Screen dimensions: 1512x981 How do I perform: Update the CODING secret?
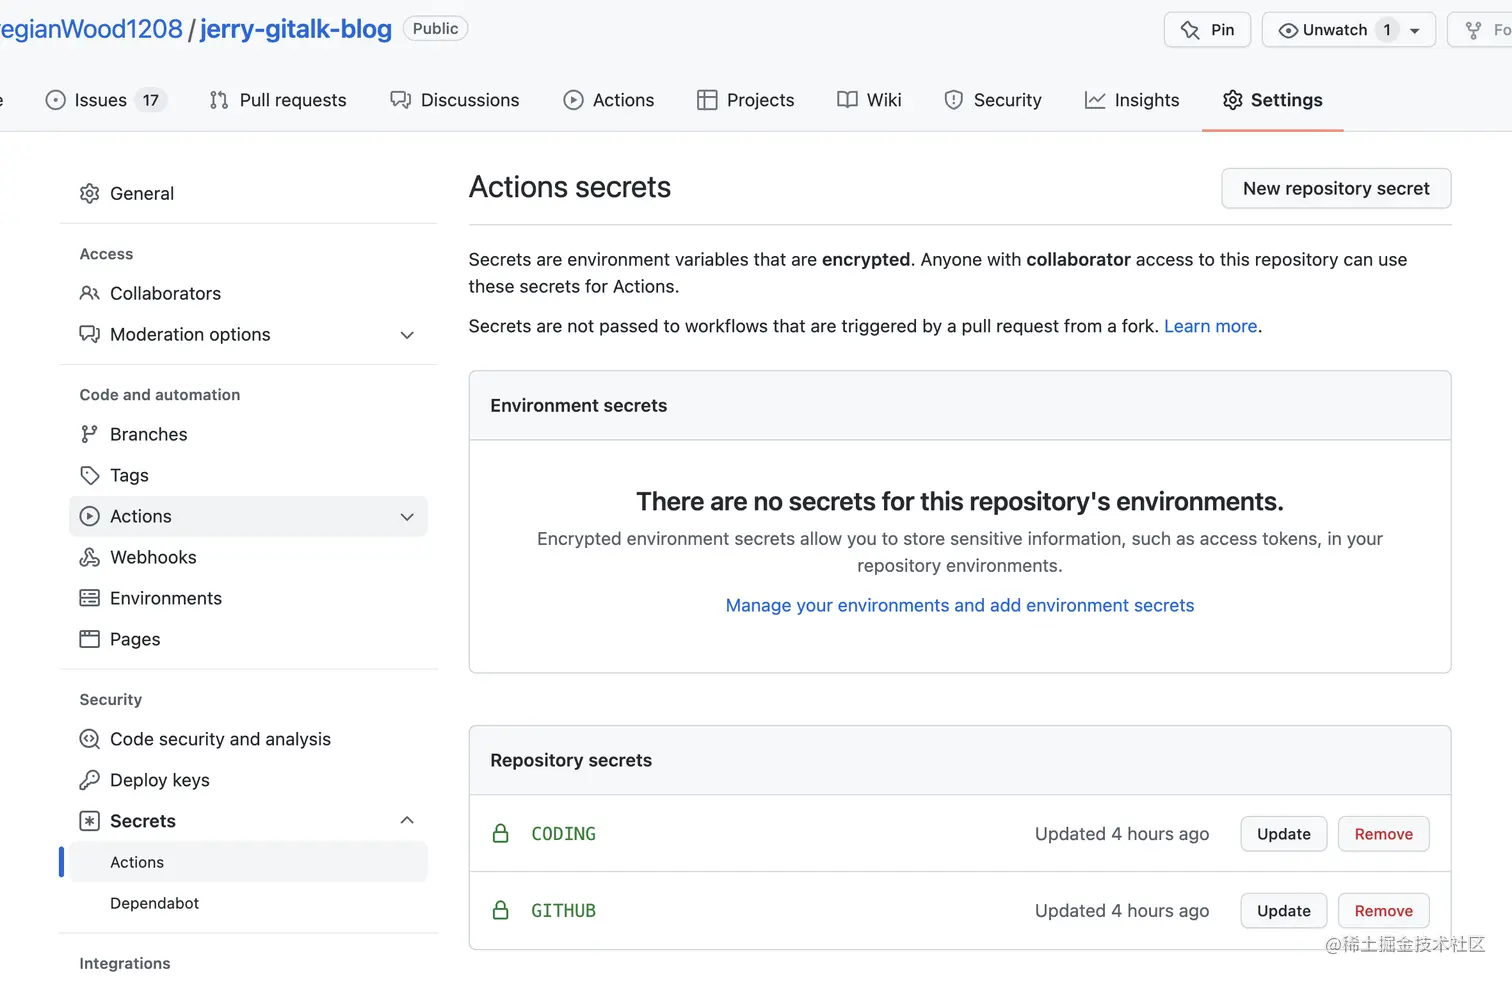coord(1284,834)
